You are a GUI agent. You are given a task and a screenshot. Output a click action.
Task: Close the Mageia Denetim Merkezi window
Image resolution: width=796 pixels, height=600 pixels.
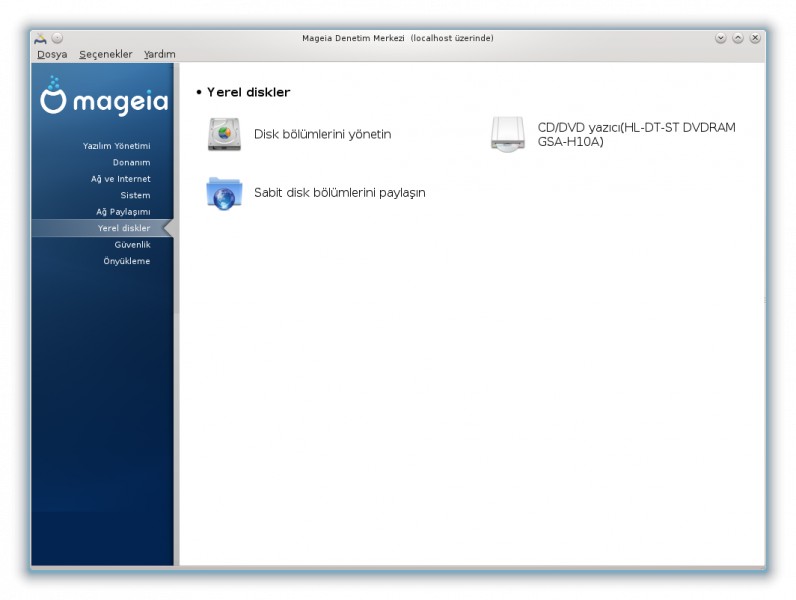click(x=755, y=38)
